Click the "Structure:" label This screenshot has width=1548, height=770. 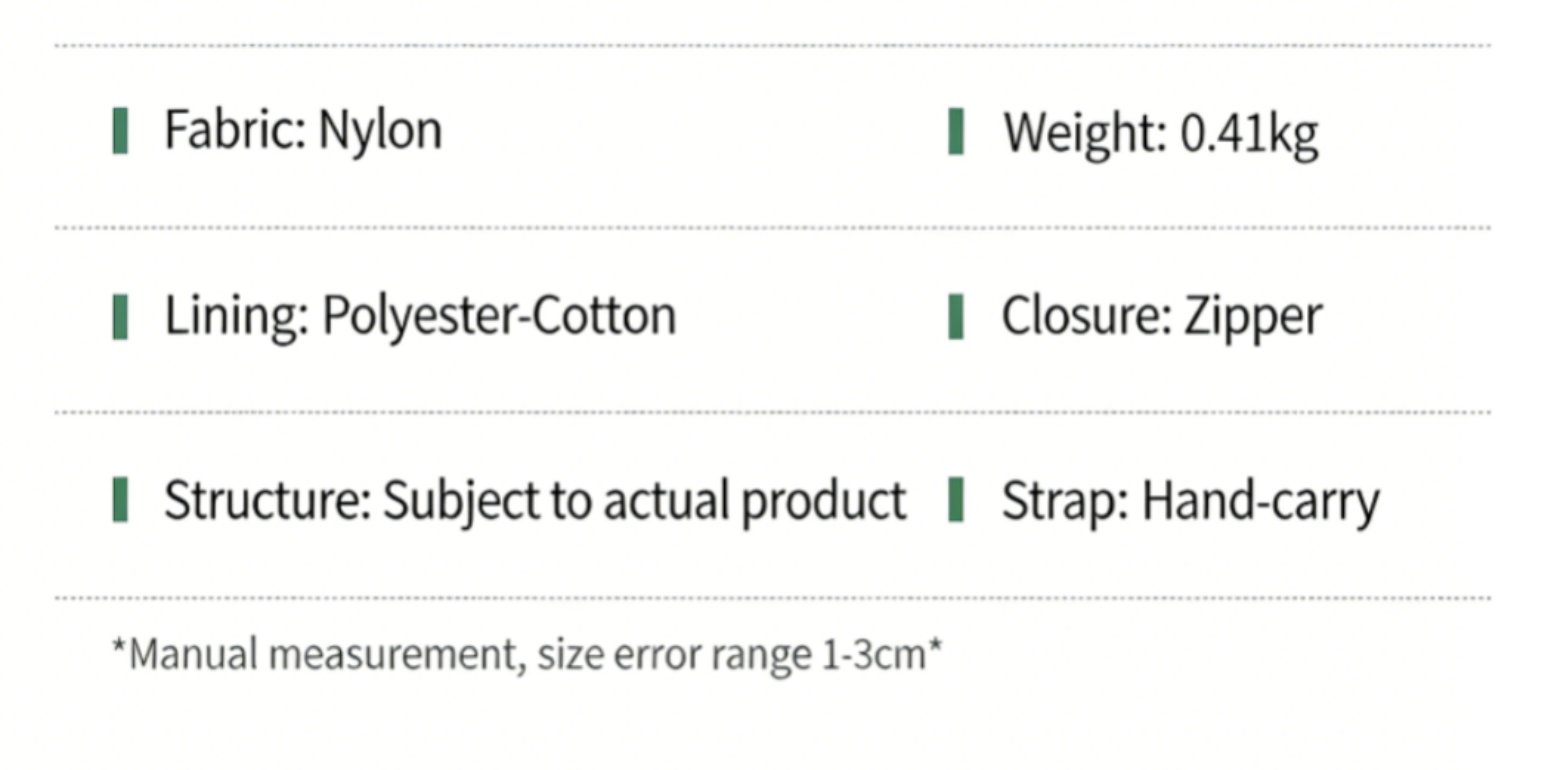point(267,501)
